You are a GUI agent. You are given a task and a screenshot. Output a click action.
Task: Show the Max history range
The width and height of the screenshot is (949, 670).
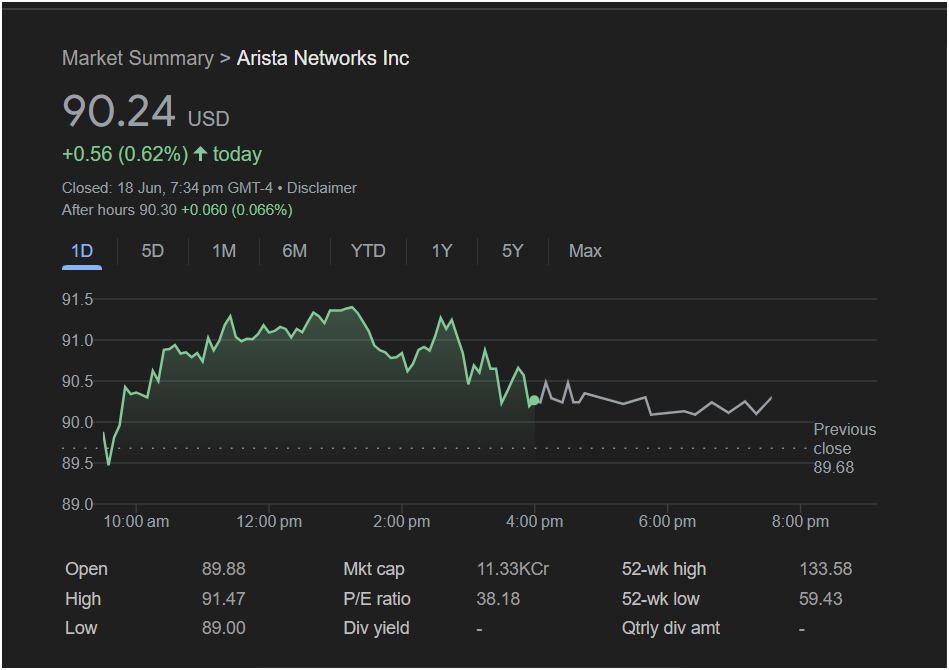click(x=585, y=251)
